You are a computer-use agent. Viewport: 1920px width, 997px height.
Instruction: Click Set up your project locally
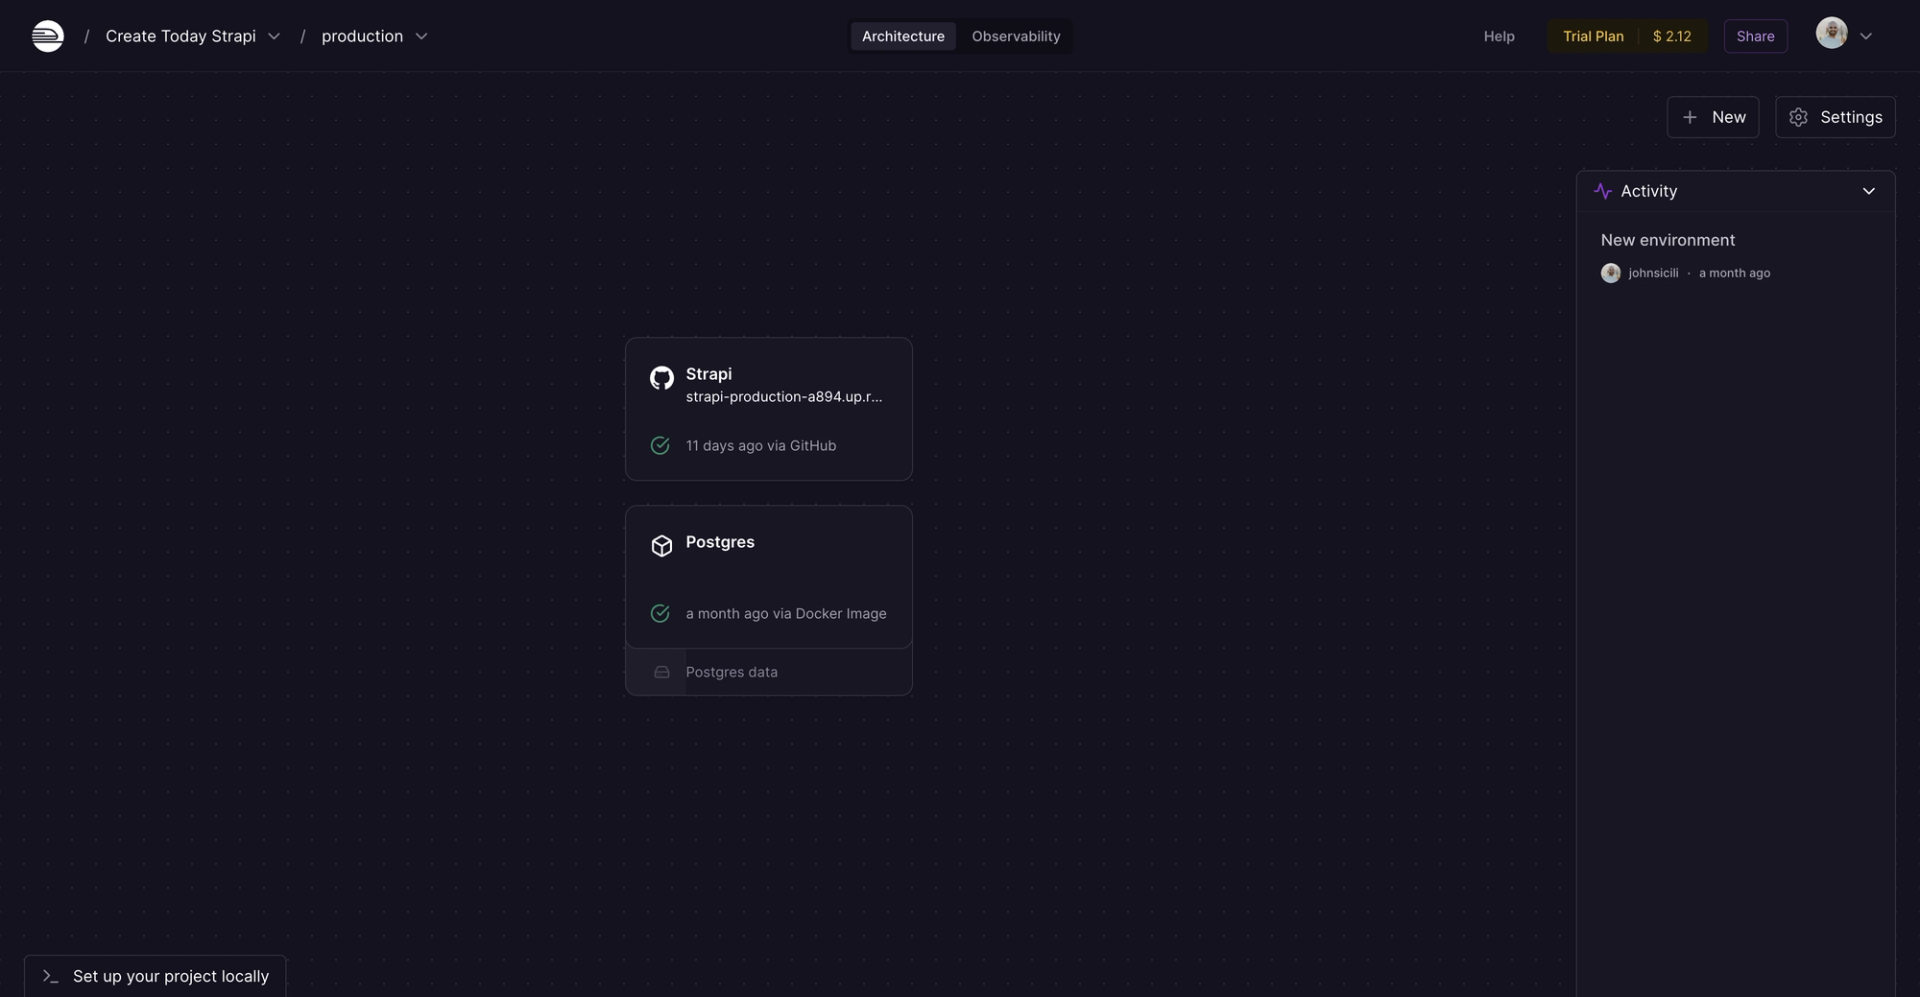click(x=155, y=976)
